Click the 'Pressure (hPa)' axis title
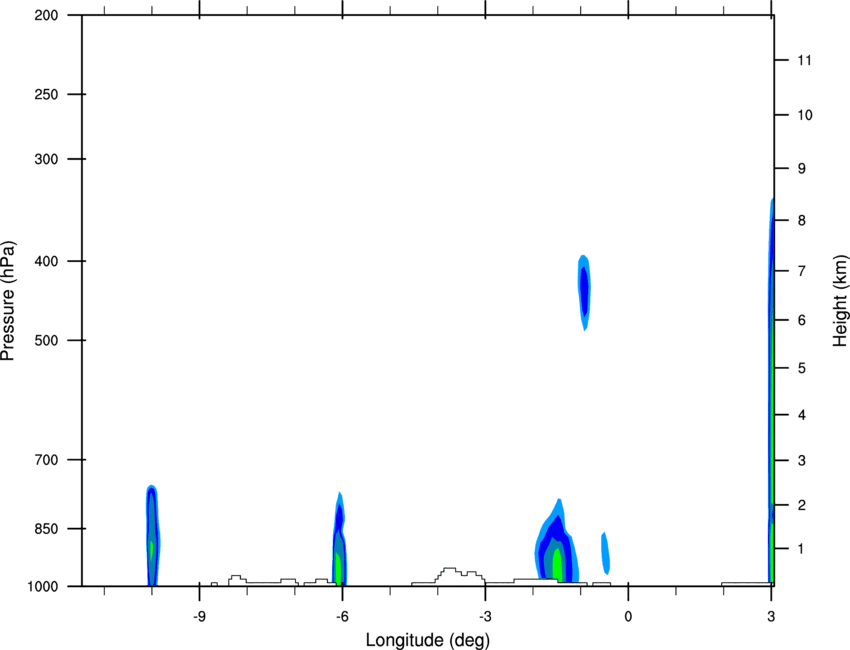850x650 pixels. tap(8, 301)
